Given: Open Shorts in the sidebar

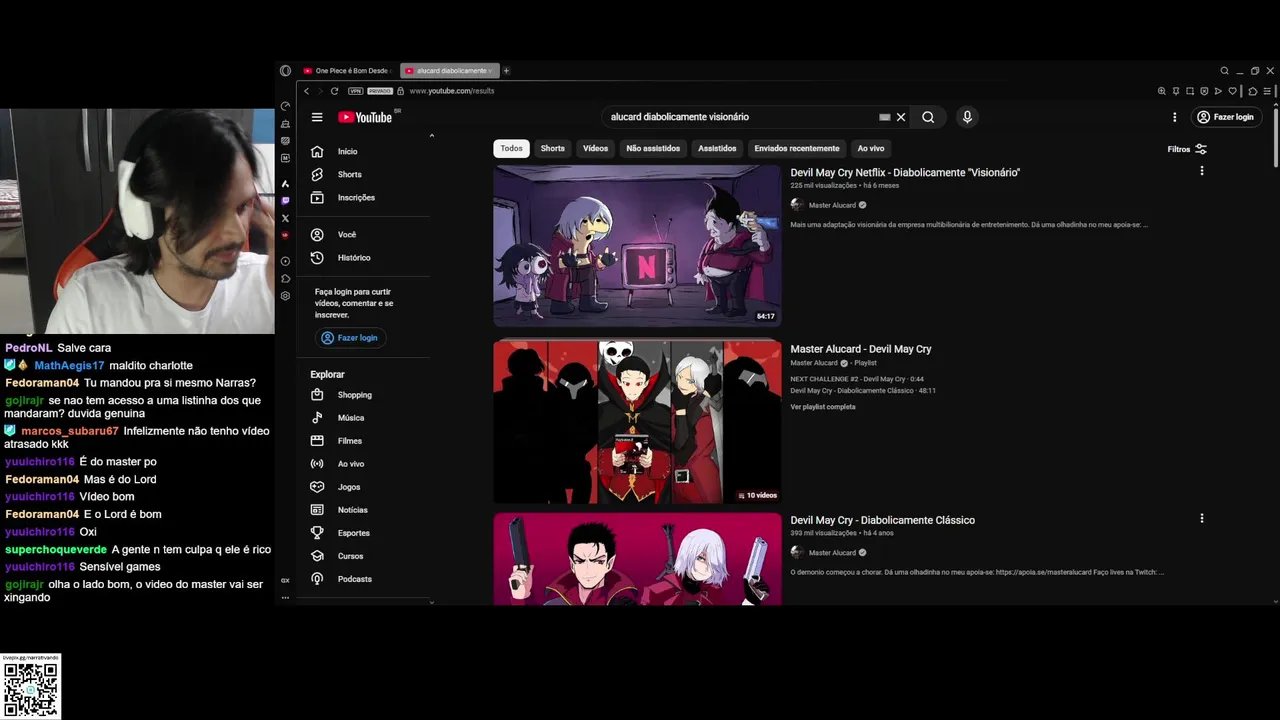Looking at the screenshot, I should (363, 175).
